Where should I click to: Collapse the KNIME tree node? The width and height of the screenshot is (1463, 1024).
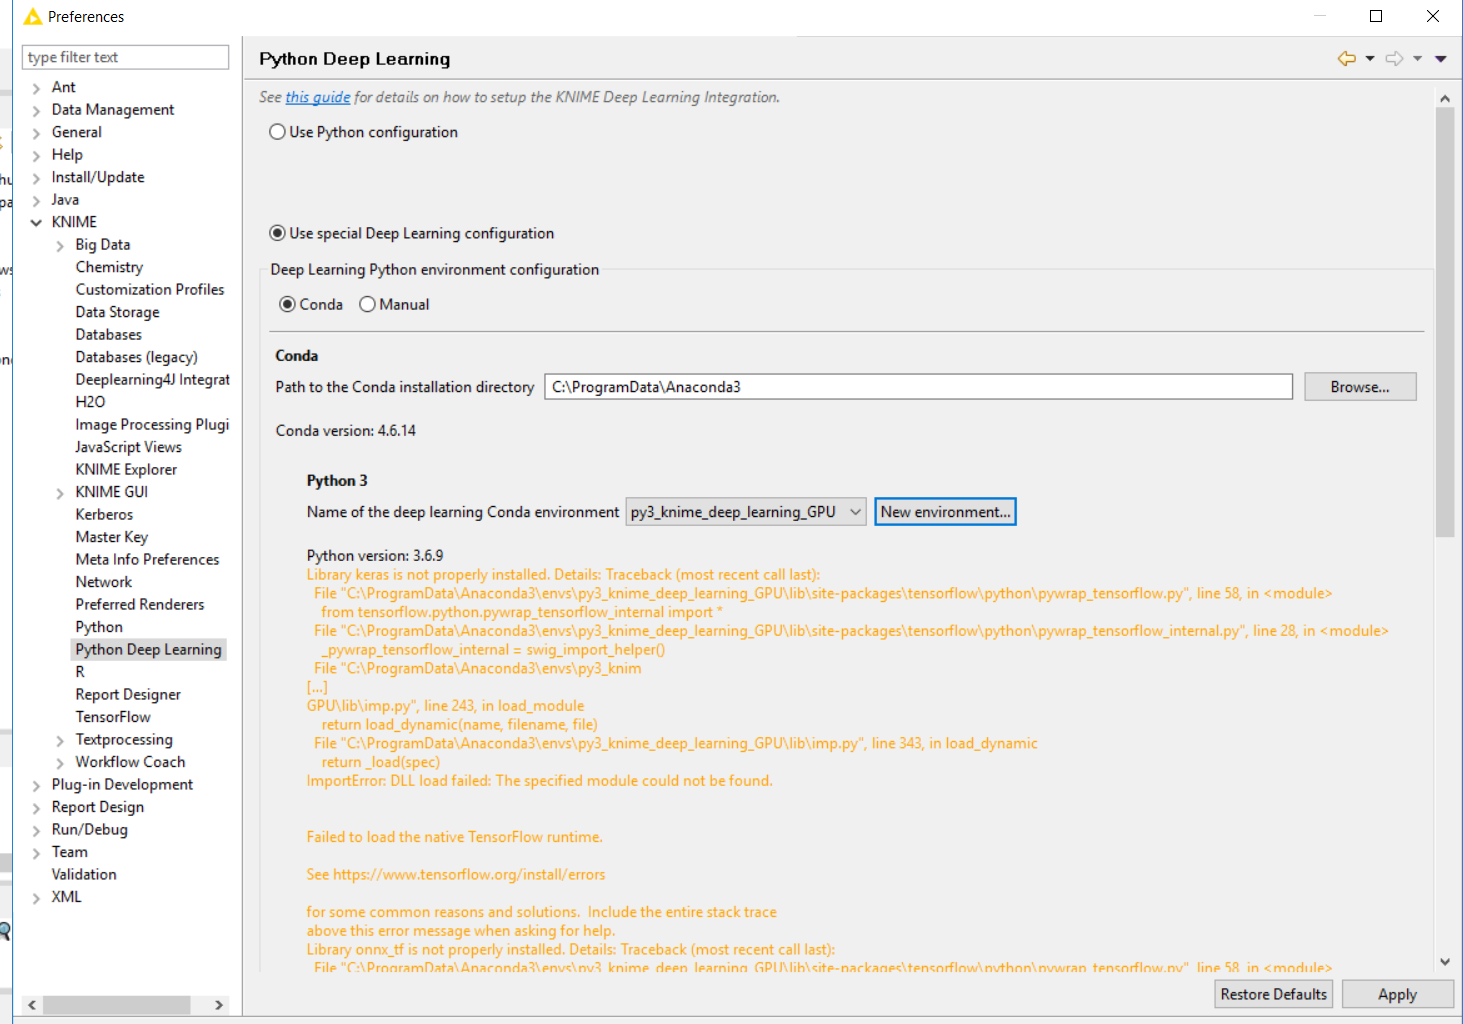36,223
